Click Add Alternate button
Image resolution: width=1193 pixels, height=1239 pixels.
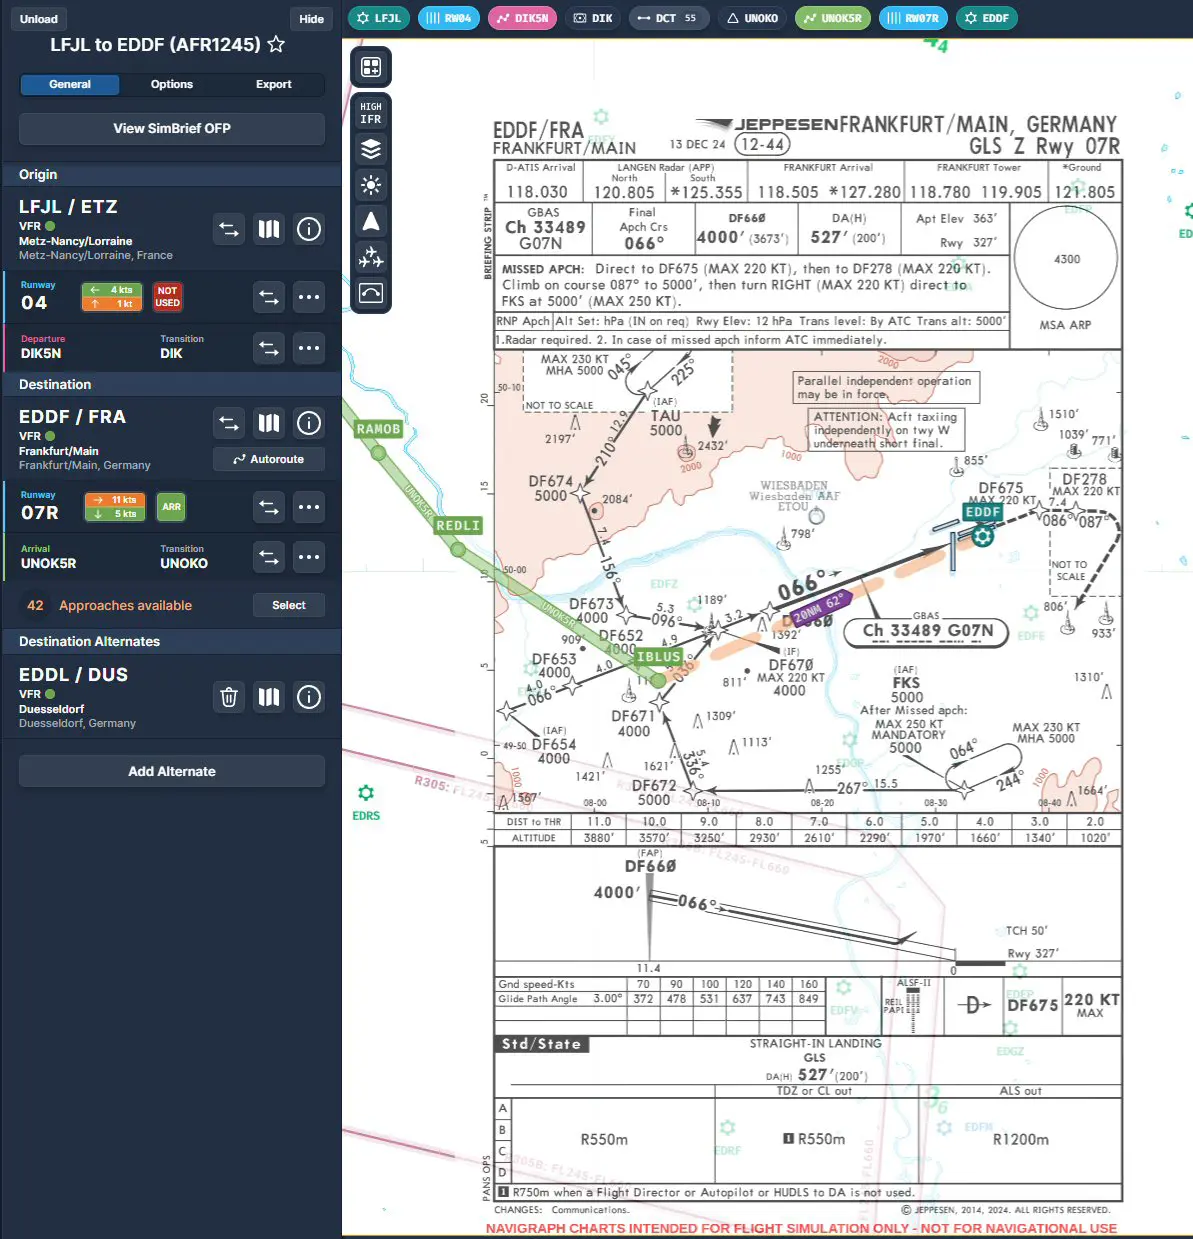coord(172,771)
